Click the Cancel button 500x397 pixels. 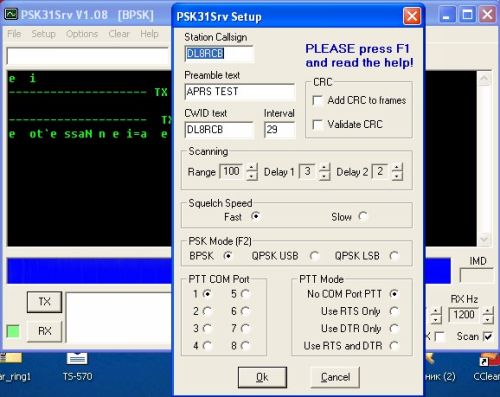pos(335,377)
